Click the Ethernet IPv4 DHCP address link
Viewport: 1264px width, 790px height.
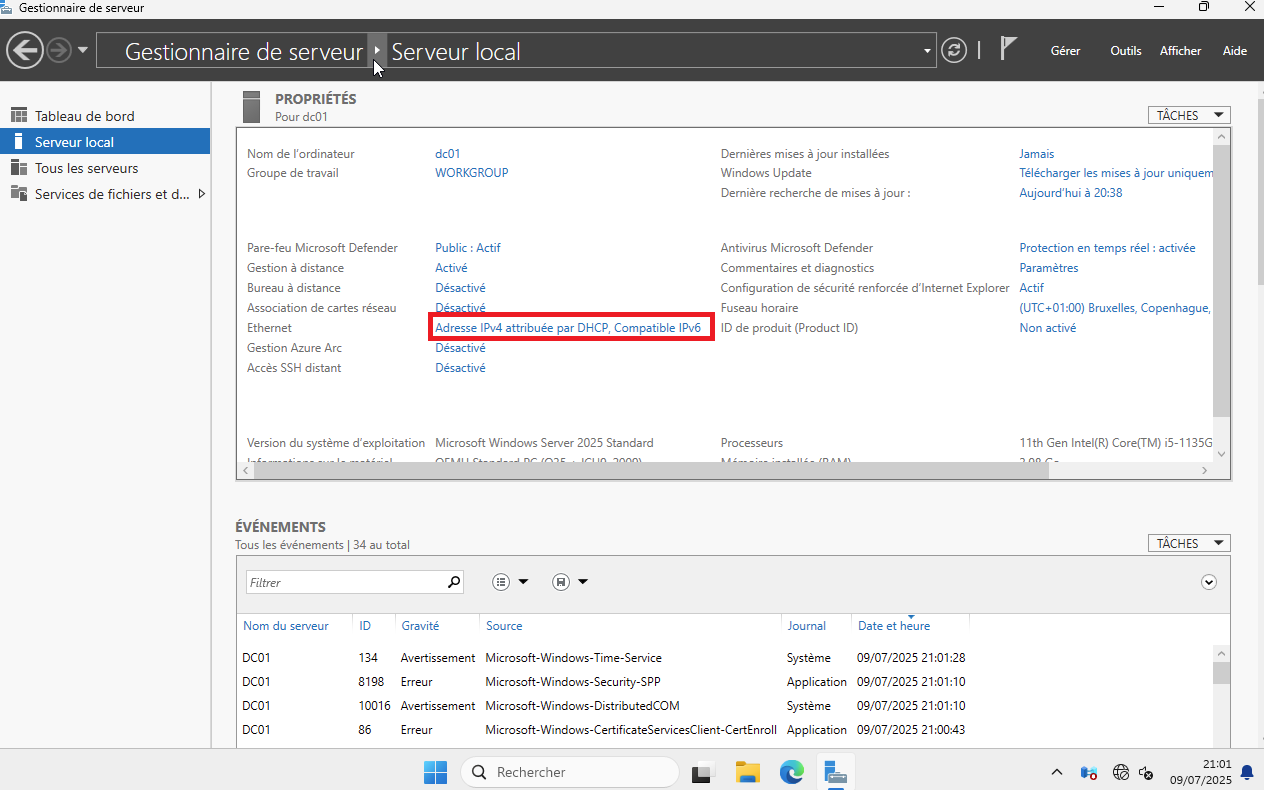tap(568, 328)
